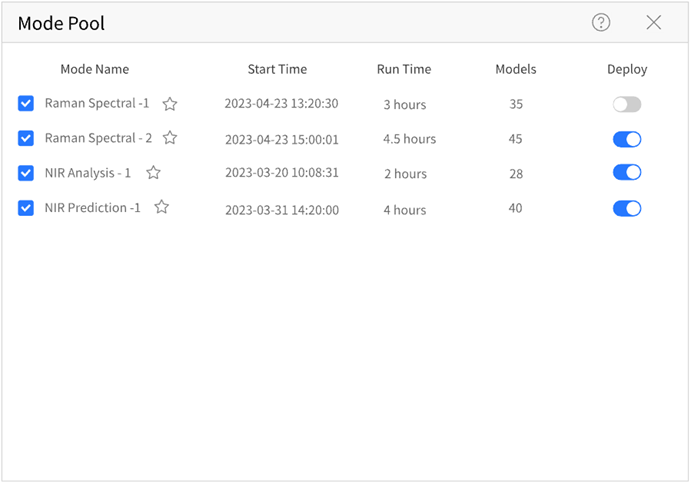Turn off NIR Analysis - 1 deploy switch
Image resolution: width=691 pixels, height=484 pixels.
[627, 173]
